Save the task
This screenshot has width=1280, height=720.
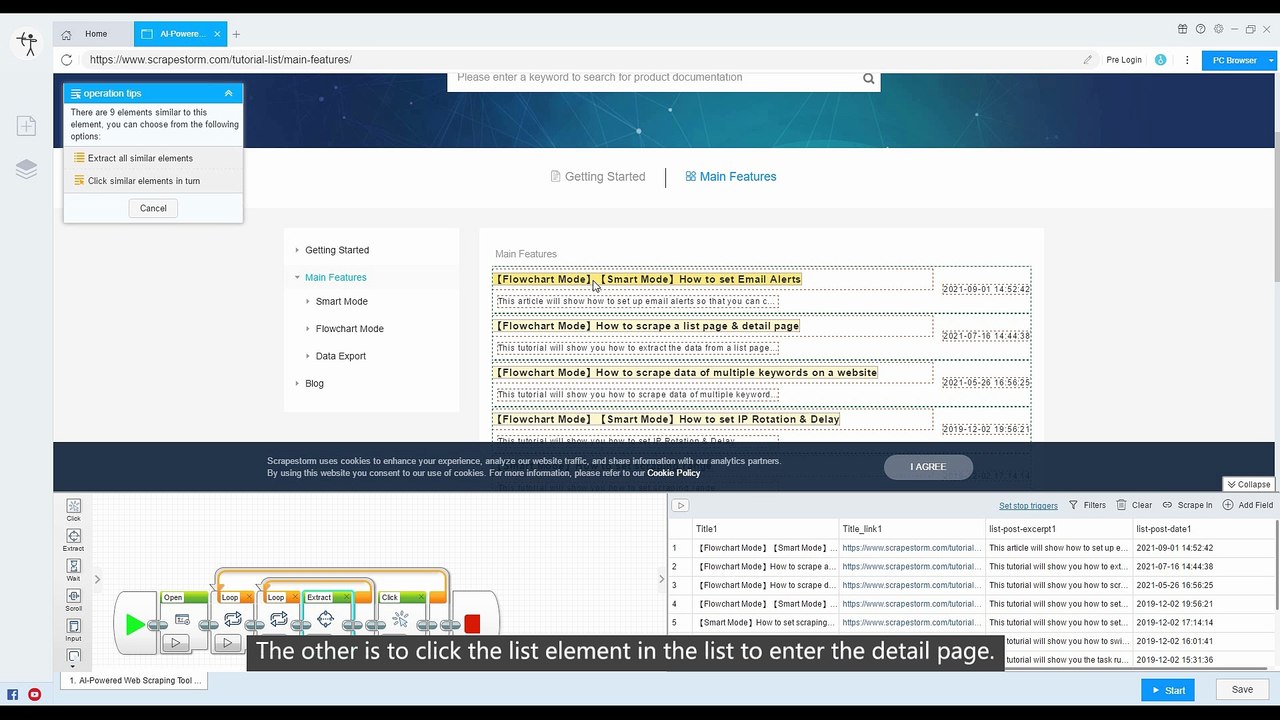coord(1242,690)
